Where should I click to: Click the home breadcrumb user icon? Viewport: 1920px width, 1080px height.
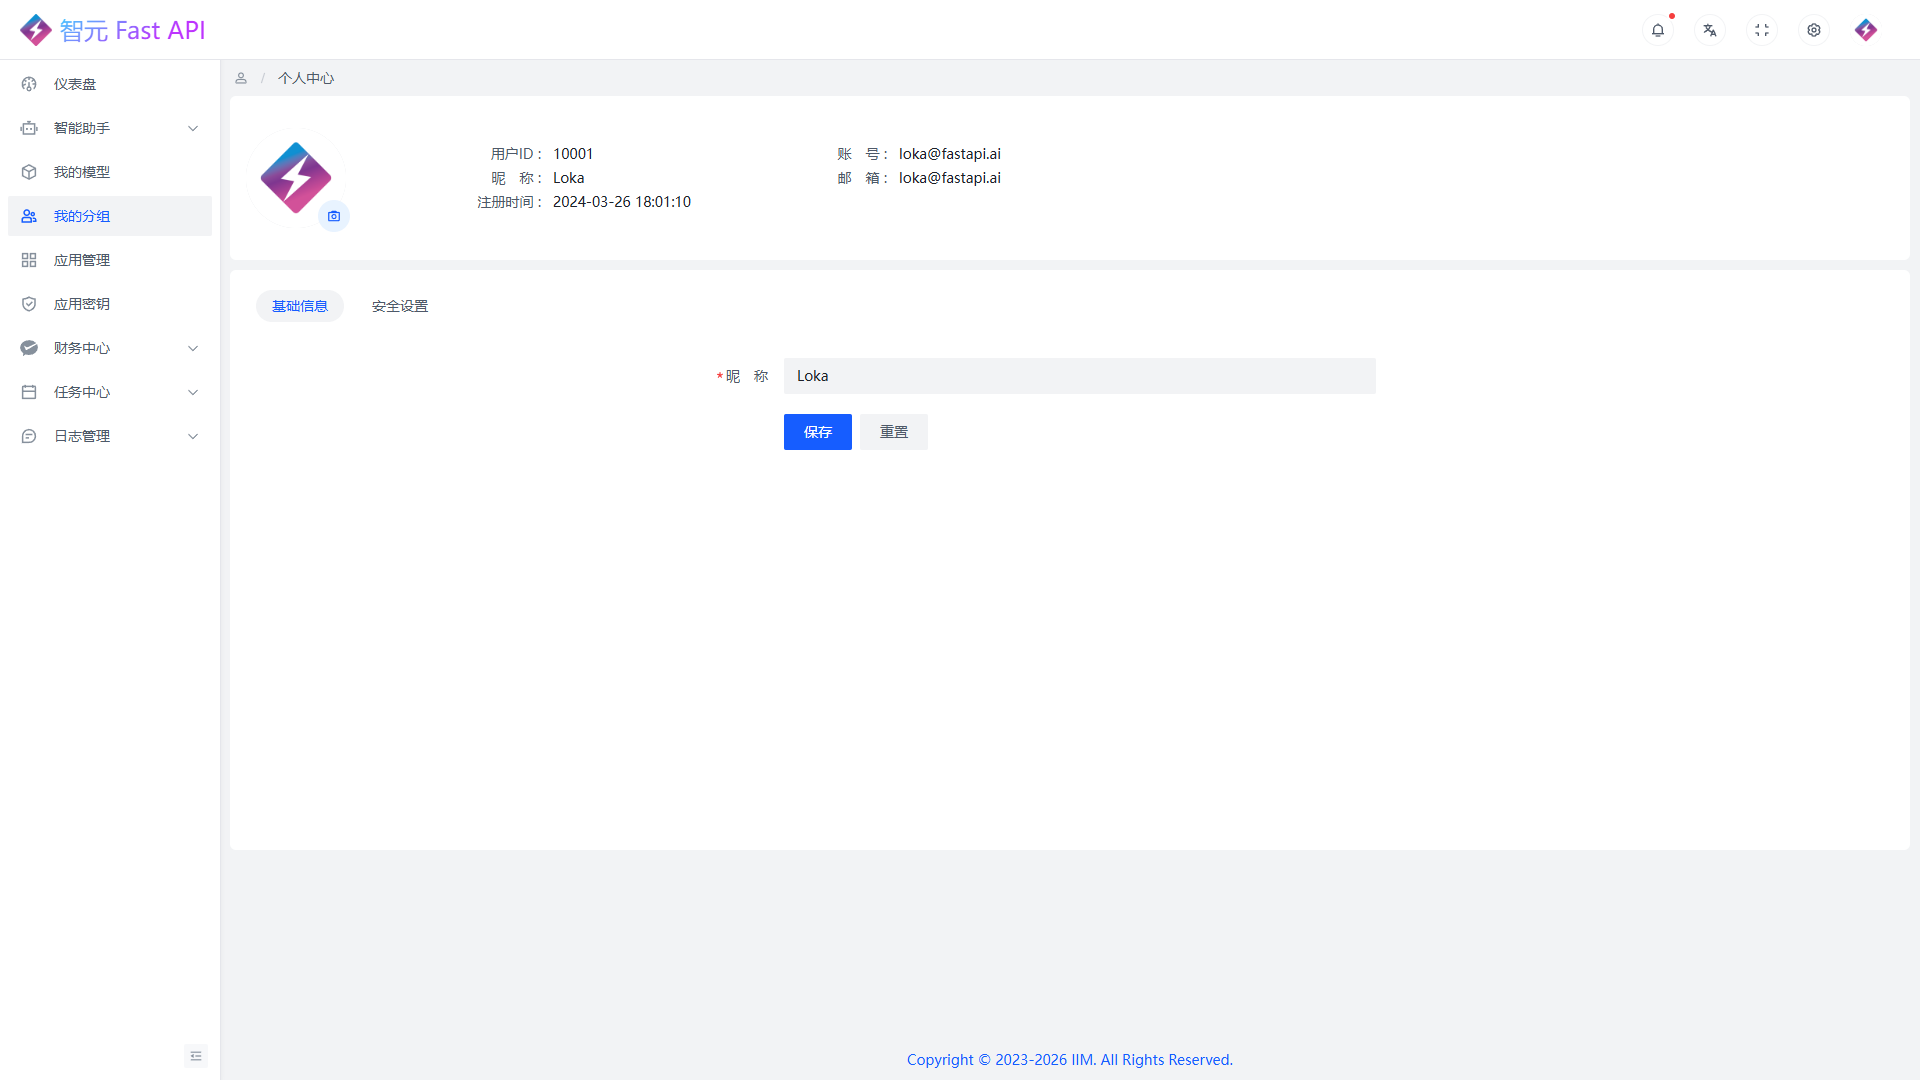[241, 78]
